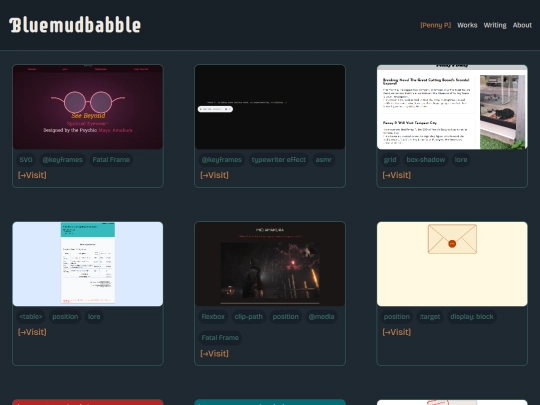The height and width of the screenshot is (405, 540).
Task: Click the flexbox tag
Action: (213, 317)
